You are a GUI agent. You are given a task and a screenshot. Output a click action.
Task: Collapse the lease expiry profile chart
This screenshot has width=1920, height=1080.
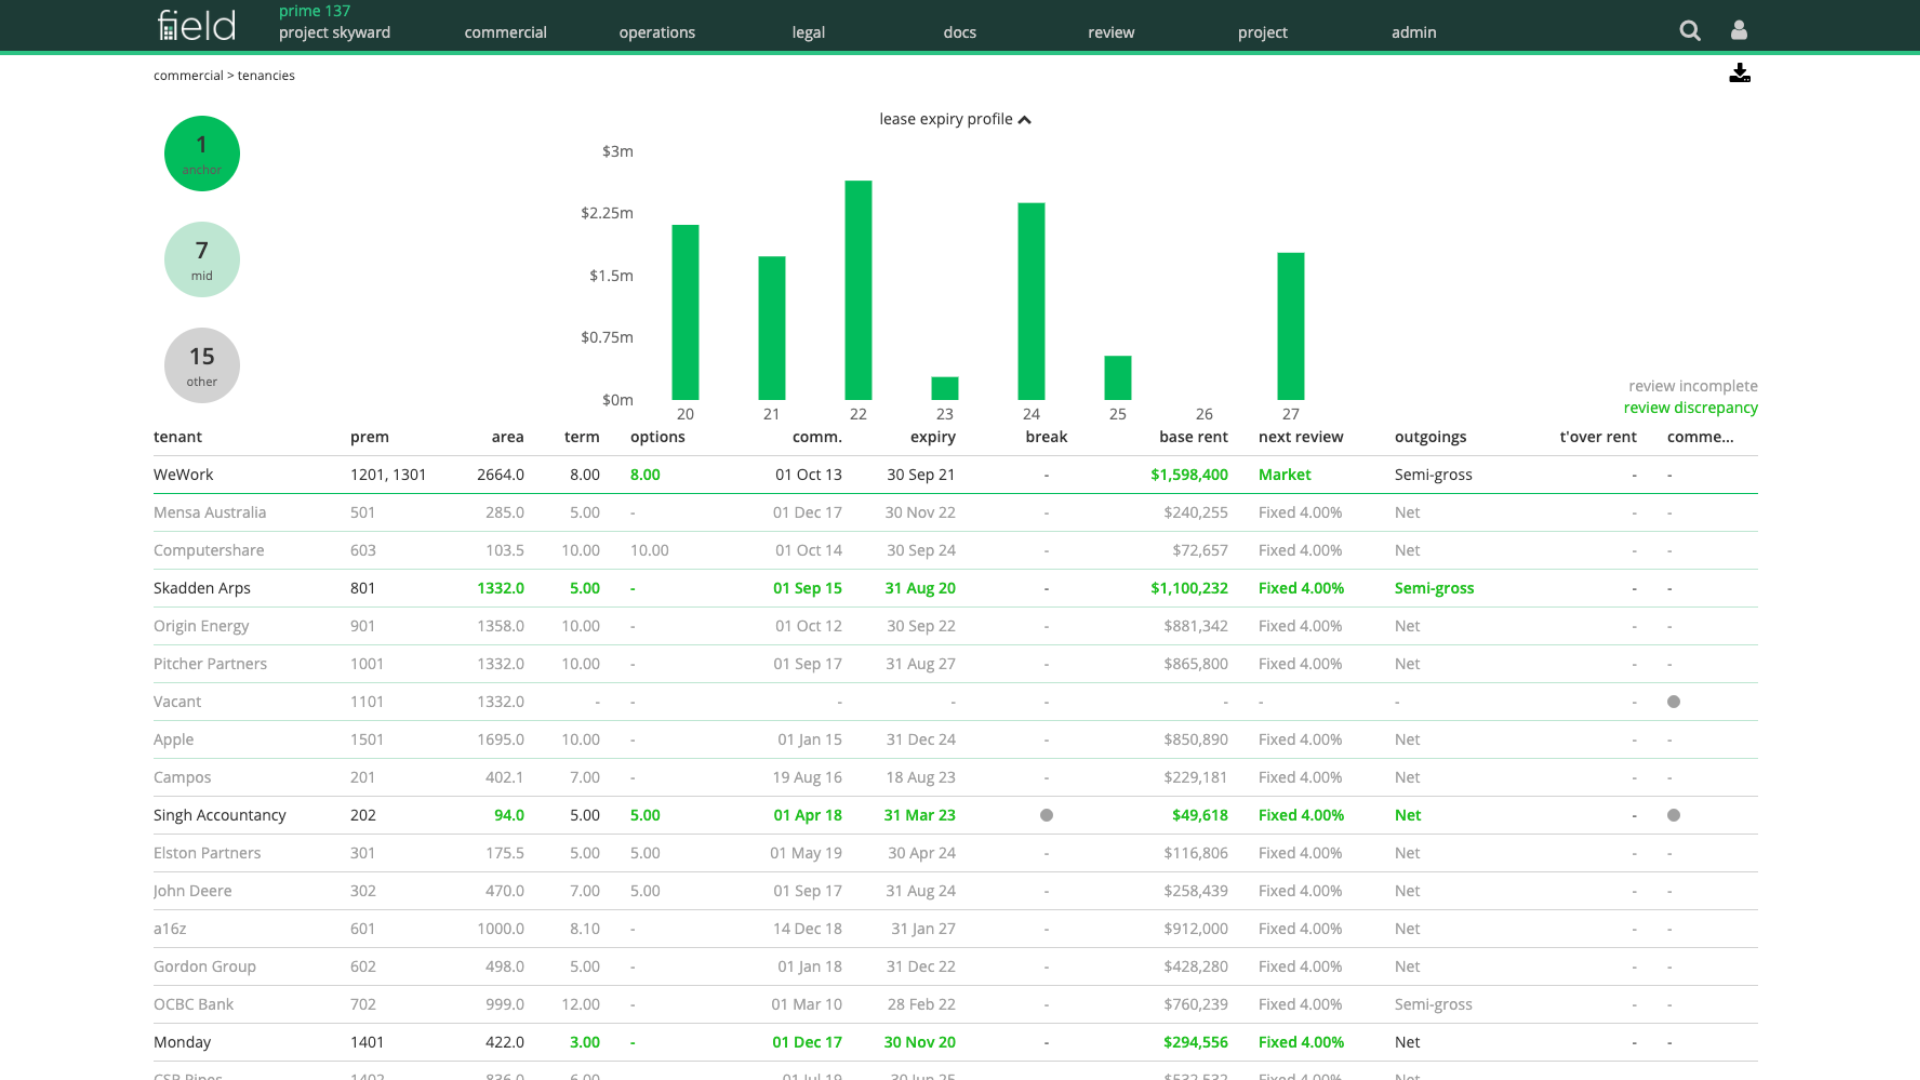[955, 119]
